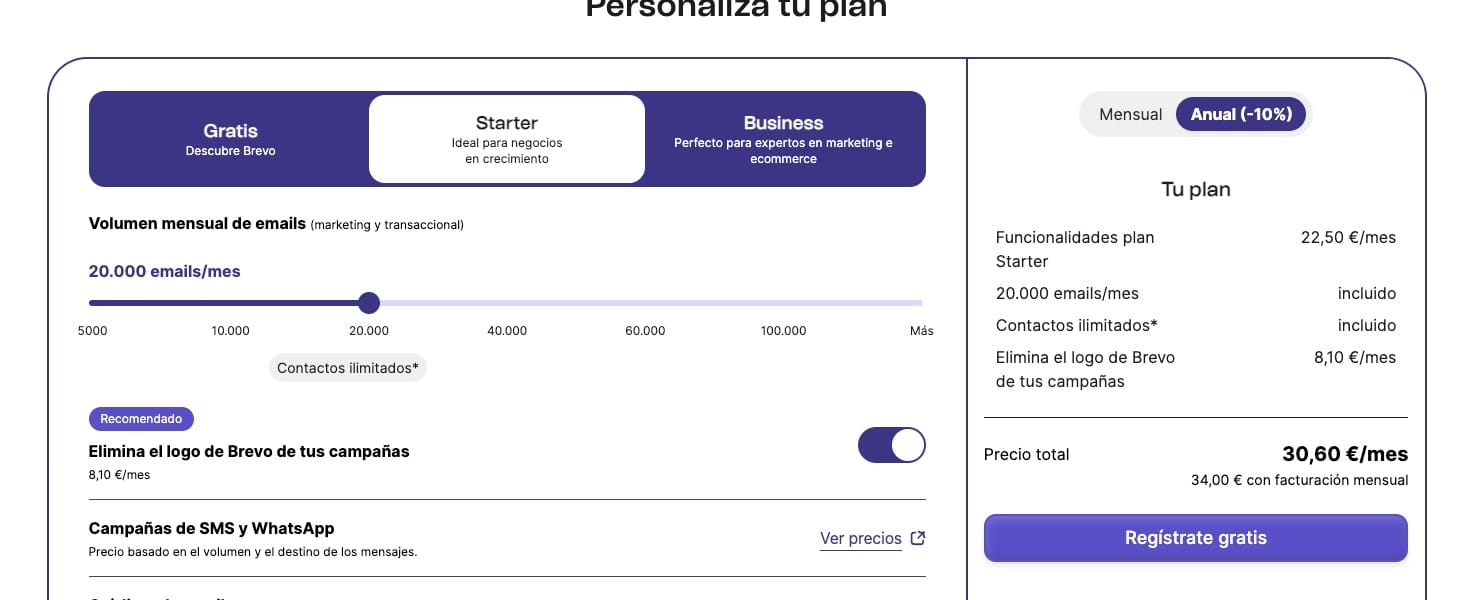
Task: Click the Recomendado badge
Action: point(141,419)
